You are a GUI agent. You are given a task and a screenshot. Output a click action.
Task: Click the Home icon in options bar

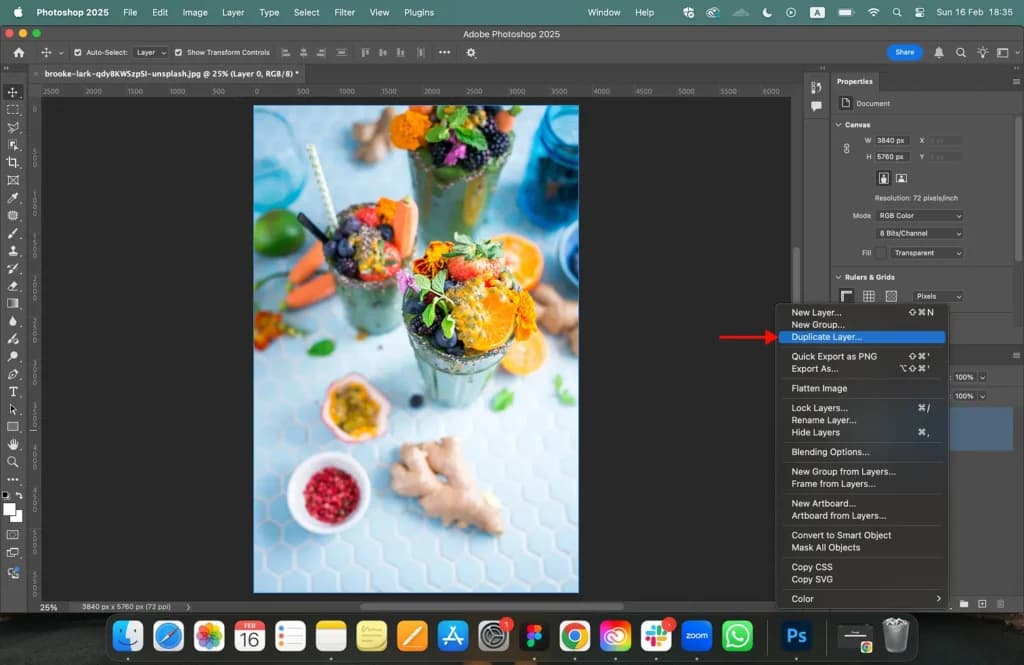coord(18,53)
